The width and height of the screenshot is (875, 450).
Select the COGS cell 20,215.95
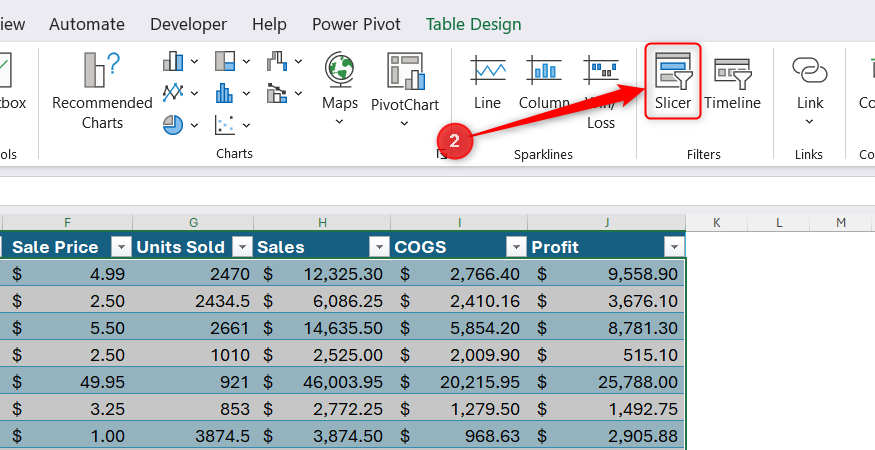(x=459, y=382)
